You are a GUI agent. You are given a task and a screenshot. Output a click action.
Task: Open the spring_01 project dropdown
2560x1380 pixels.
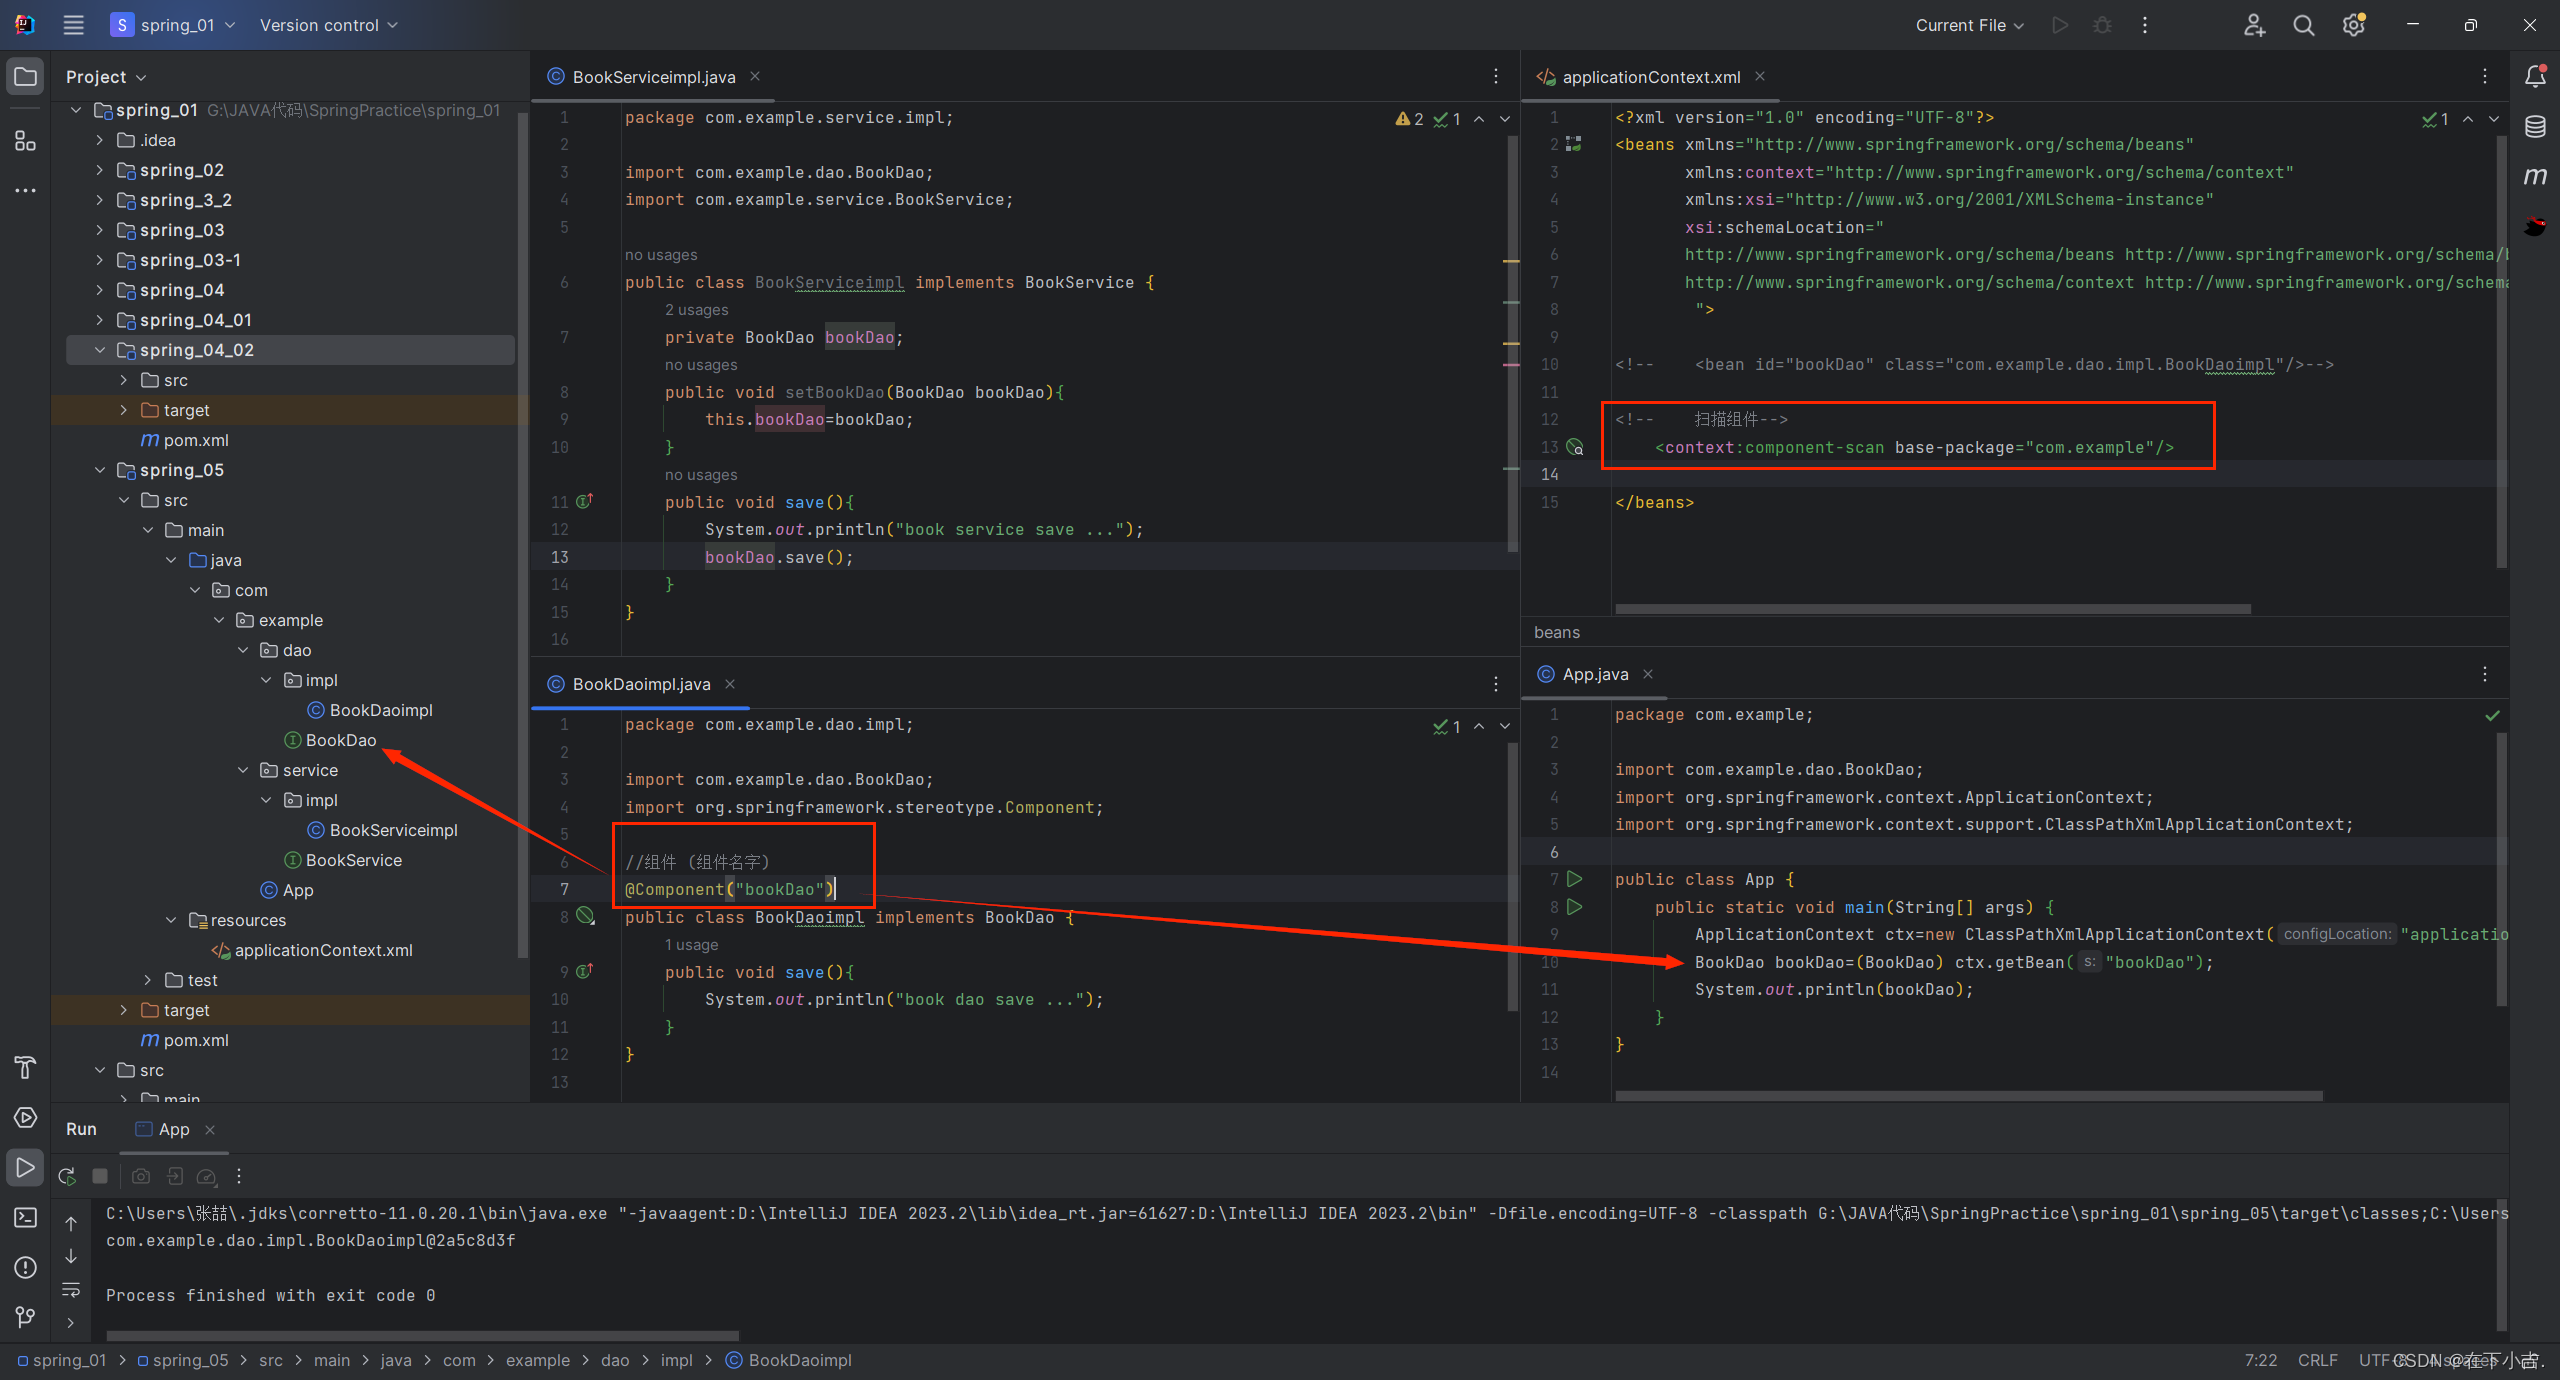[173, 25]
